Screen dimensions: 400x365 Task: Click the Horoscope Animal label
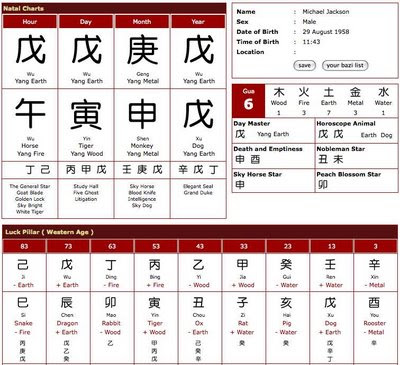click(346, 123)
